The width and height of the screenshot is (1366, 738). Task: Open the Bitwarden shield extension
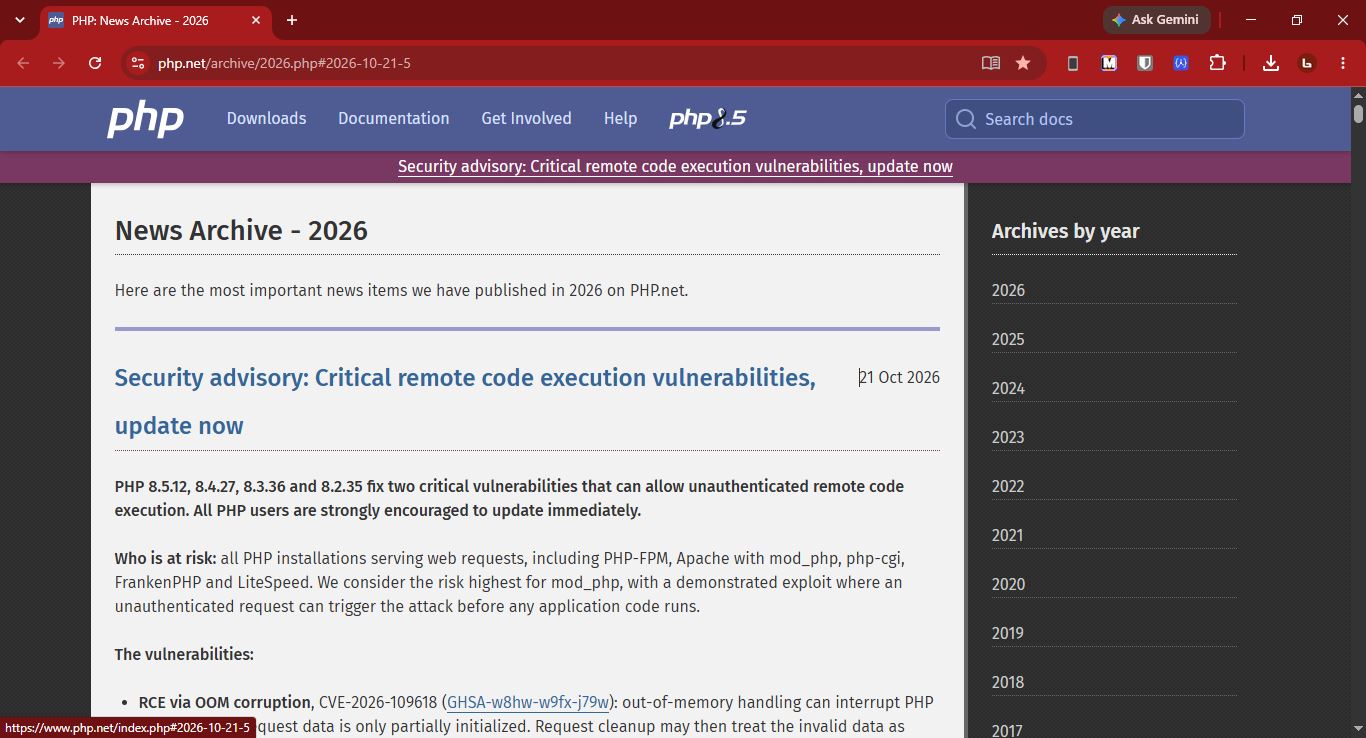pos(1145,63)
